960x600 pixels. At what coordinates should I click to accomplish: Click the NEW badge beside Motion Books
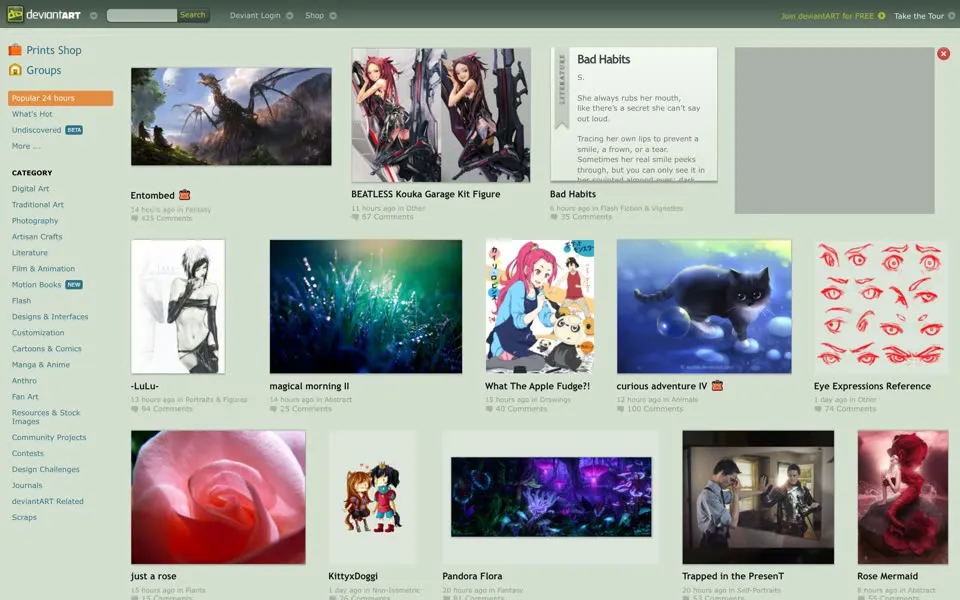(x=74, y=285)
